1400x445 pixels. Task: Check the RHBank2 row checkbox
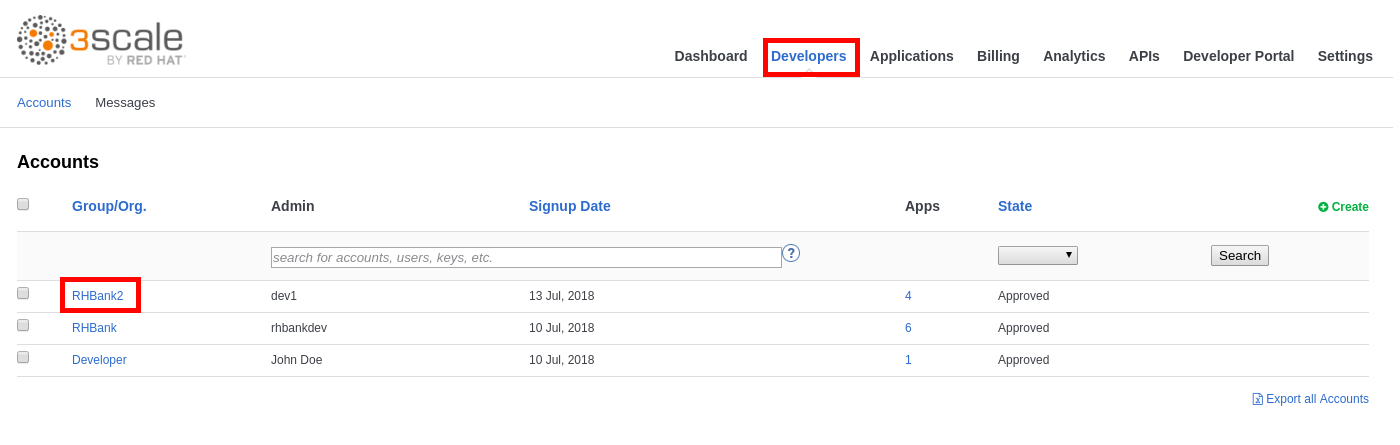(x=23, y=293)
